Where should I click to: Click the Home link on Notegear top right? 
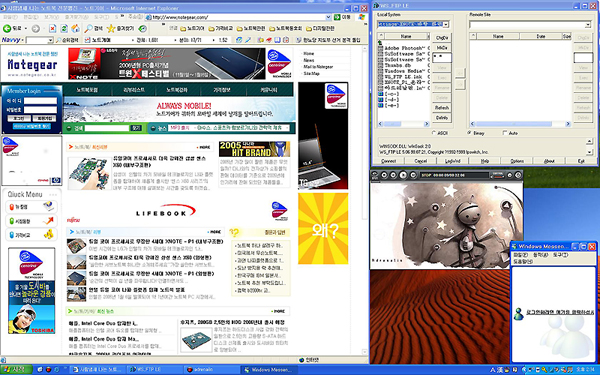tap(309, 54)
